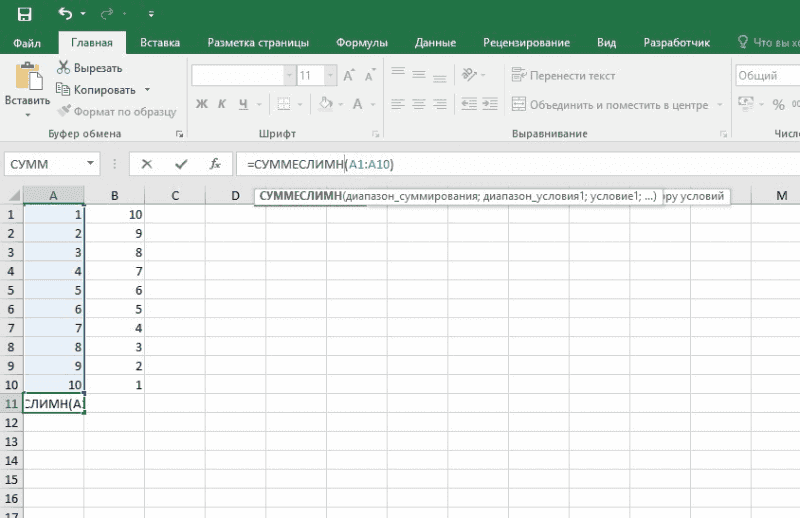Screen dimensions: 800x518
Task: Select cell B1 containing 10
Action: pyautogui.click(x=114, y=214)
